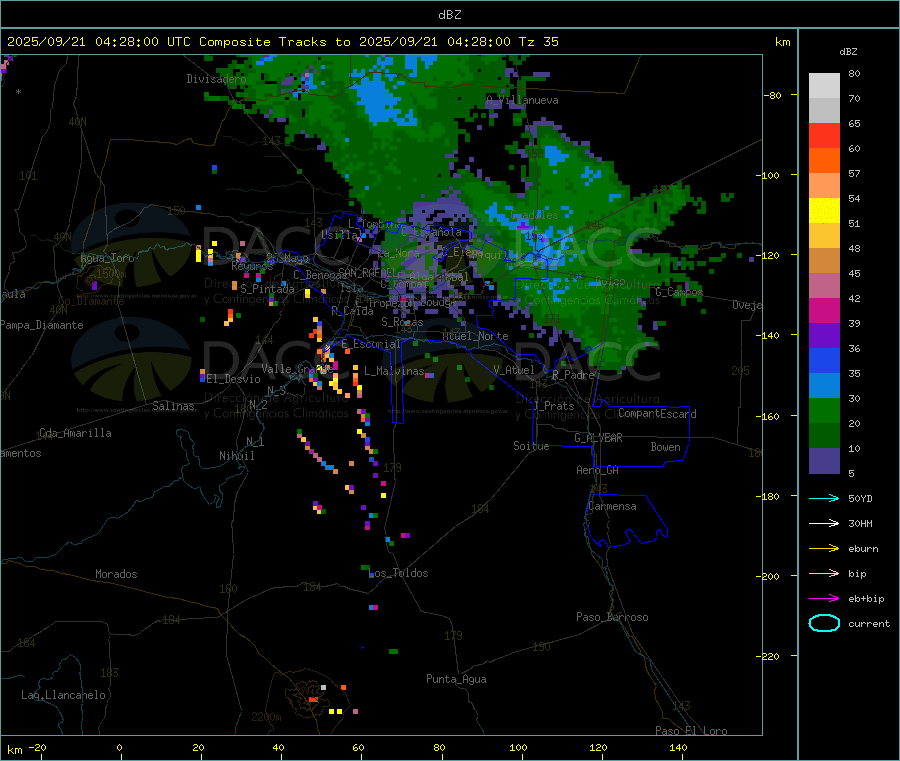
Task: Click the slate purple swatch between 10 and 5
Action: tap(824, 461)
